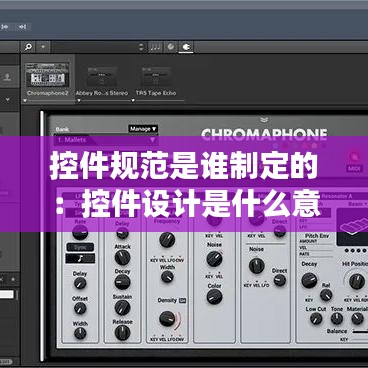
Task: Click the Rel knob
Action: click(326, 295)
